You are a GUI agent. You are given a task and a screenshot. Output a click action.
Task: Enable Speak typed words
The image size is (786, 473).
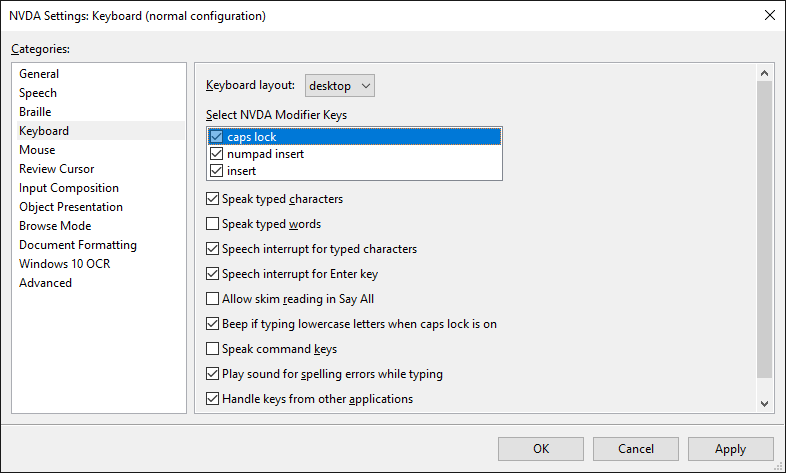point(213,223)
